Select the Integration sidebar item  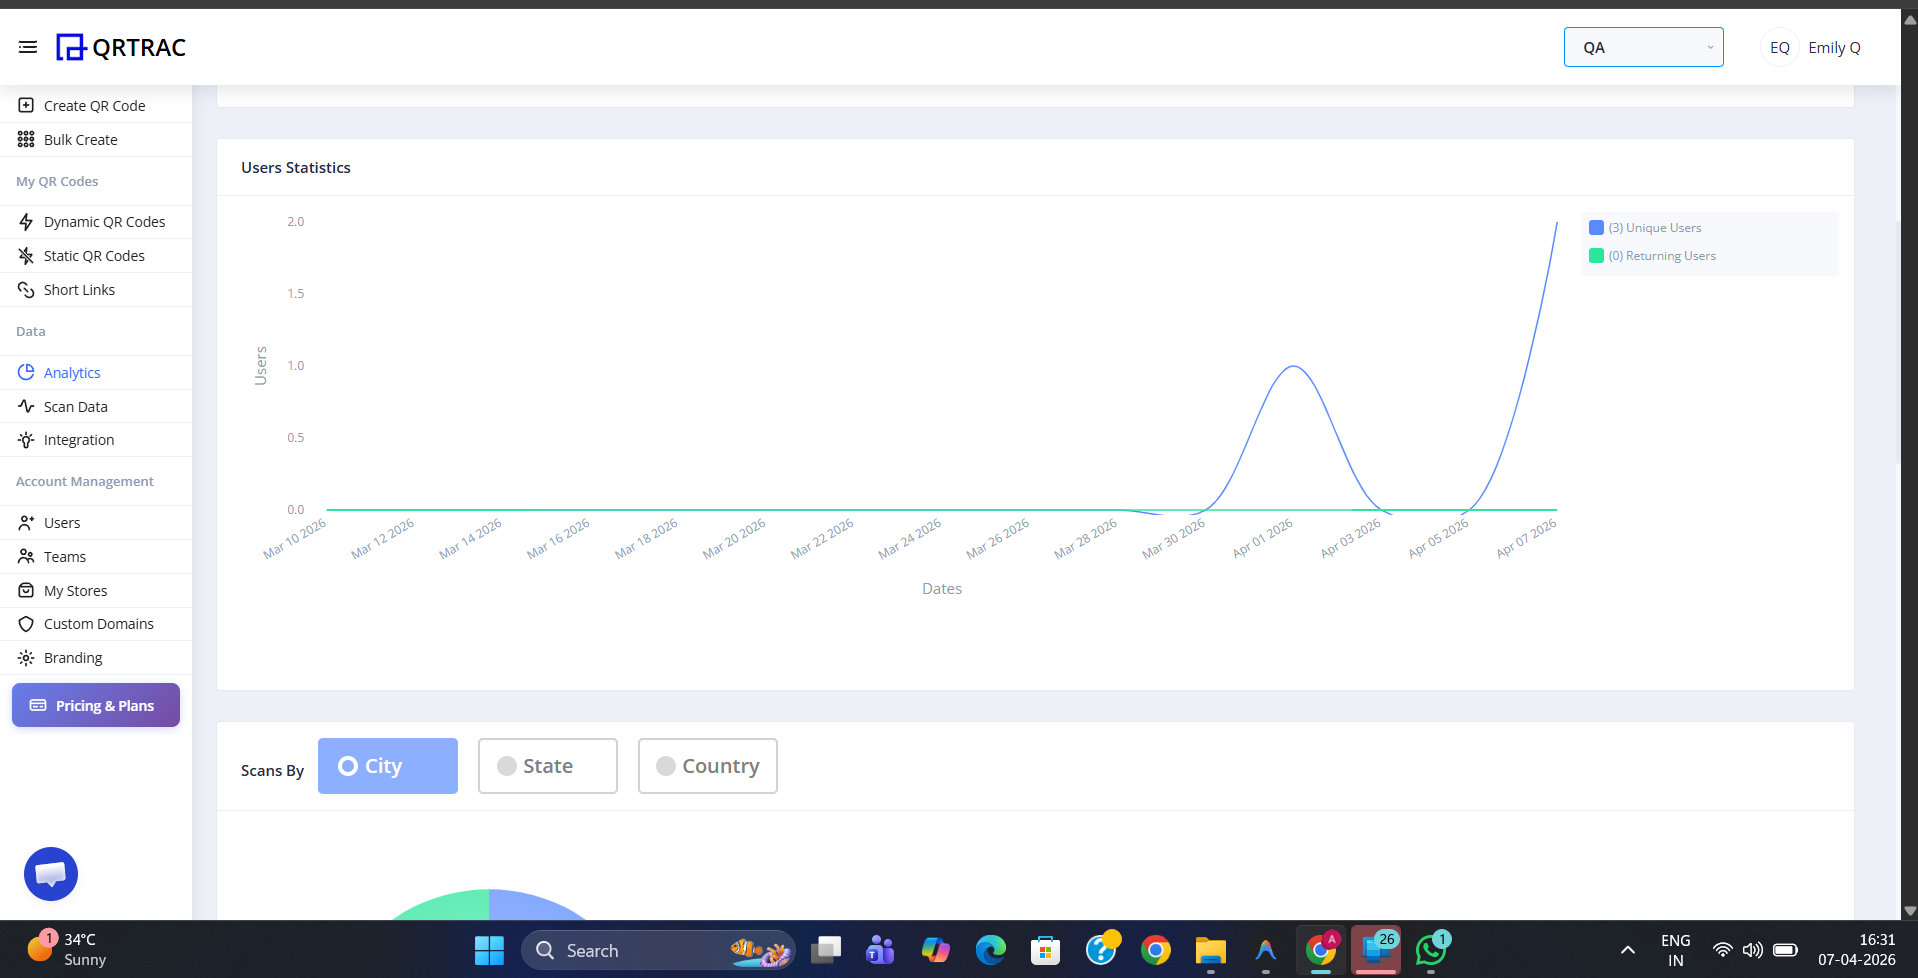coord(78,439)
